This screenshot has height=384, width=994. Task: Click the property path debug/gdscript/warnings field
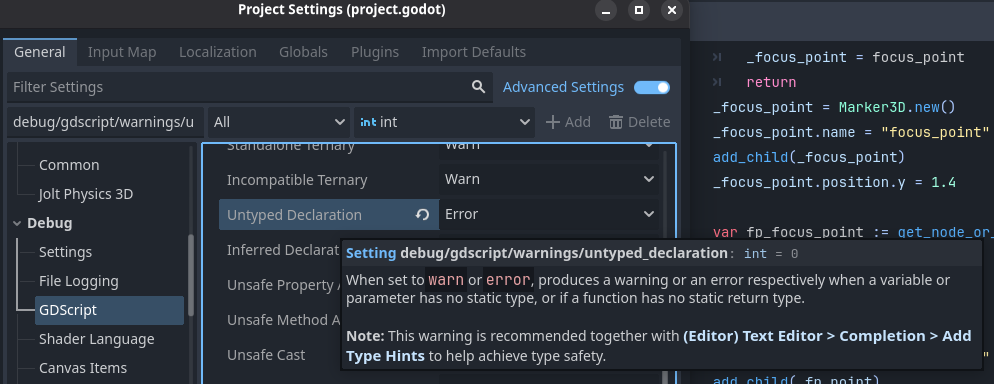(x=105, y=122)
